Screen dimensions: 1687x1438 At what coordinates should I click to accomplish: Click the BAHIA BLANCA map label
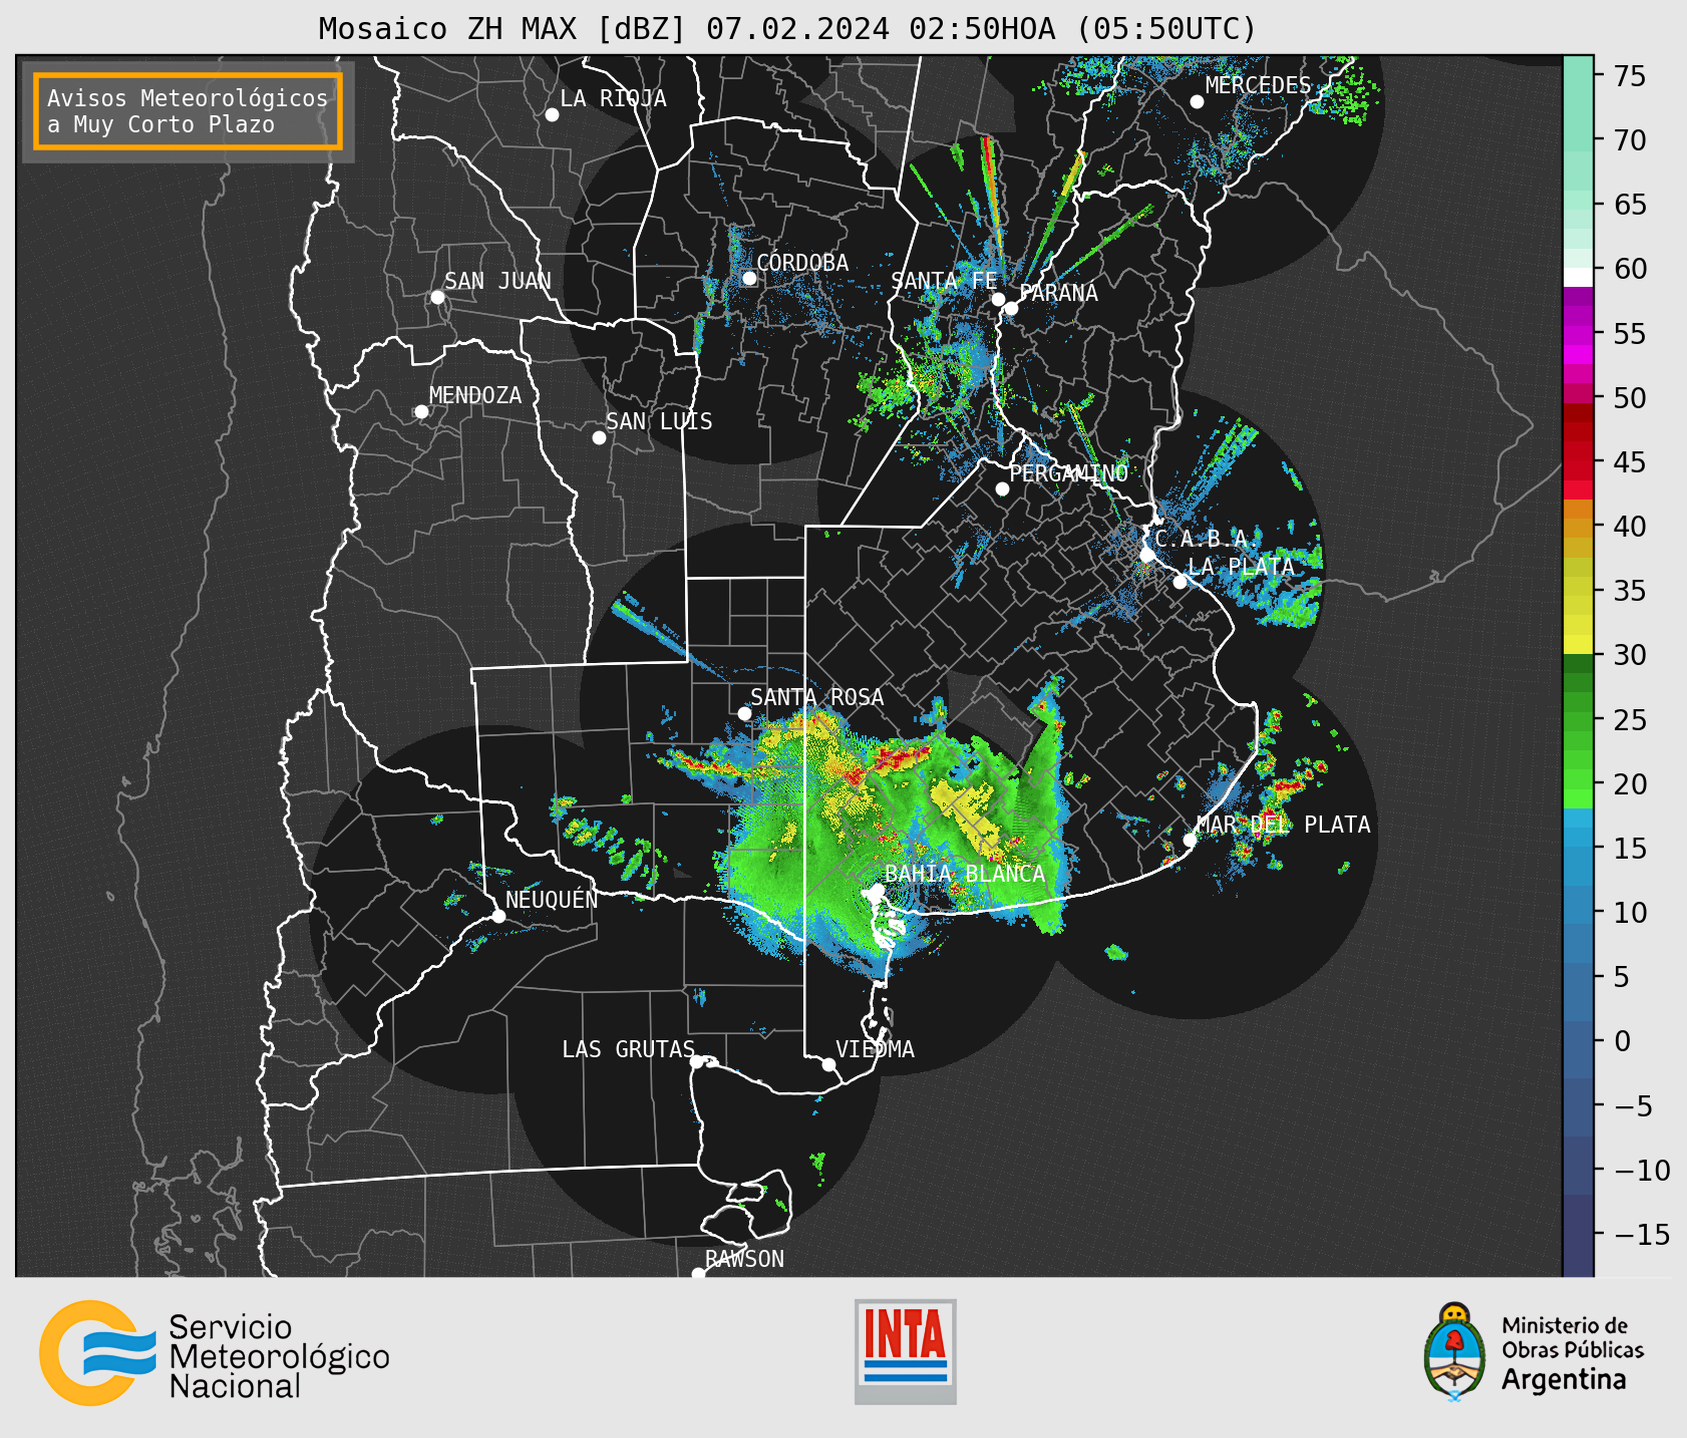point(965,874)
